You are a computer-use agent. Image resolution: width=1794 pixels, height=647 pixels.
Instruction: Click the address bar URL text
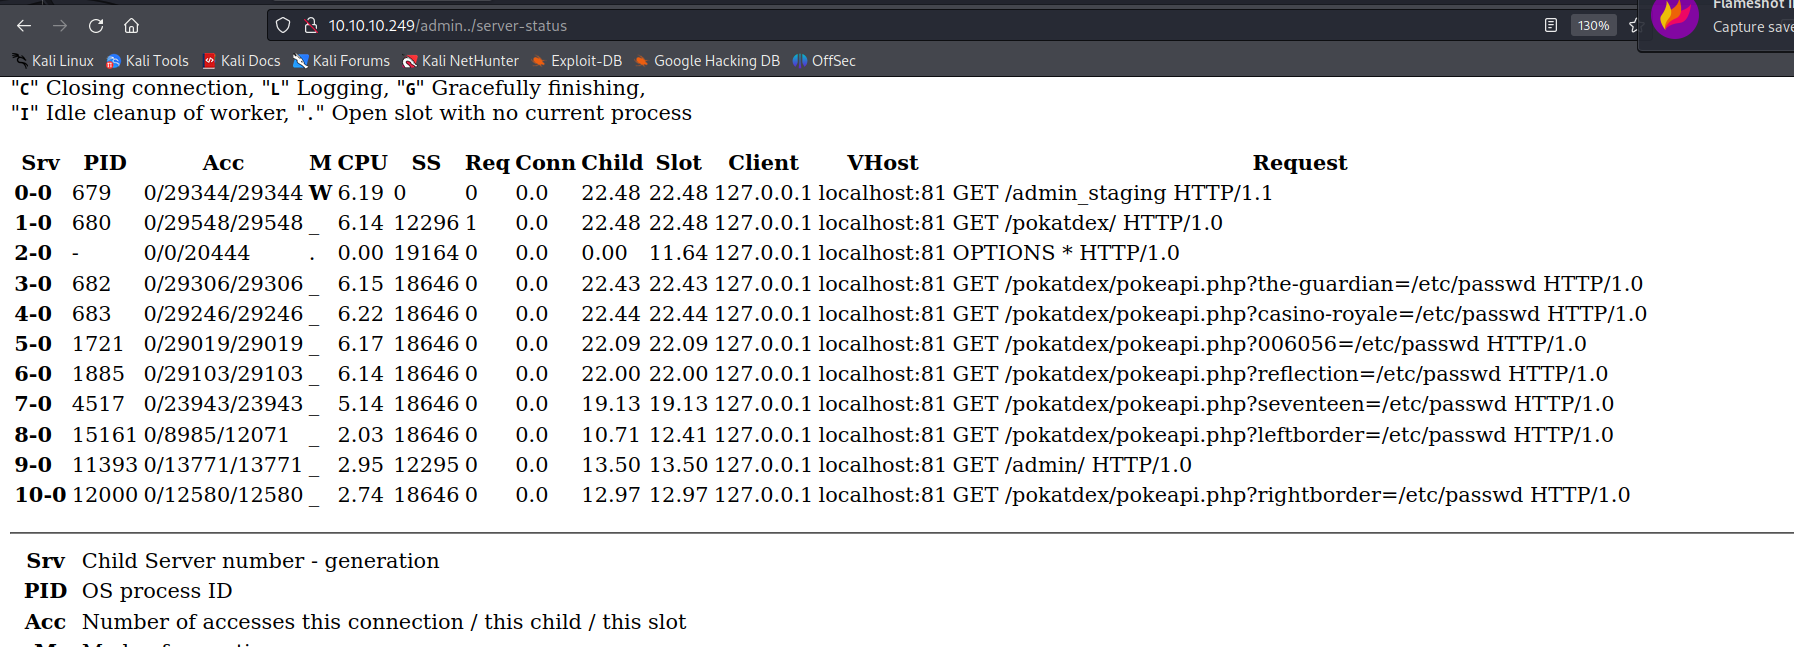click(447, 26)
